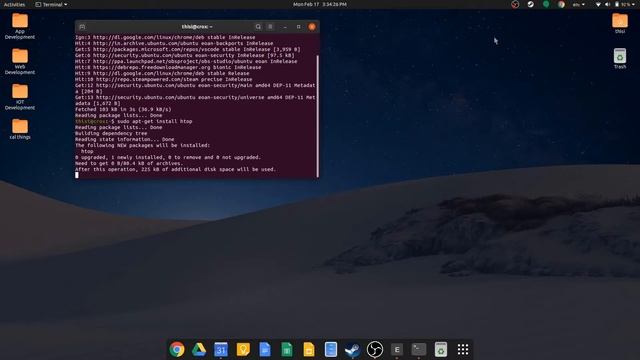Open the battery system menu
Screen dimensions: 640x360
coord(623,4)
